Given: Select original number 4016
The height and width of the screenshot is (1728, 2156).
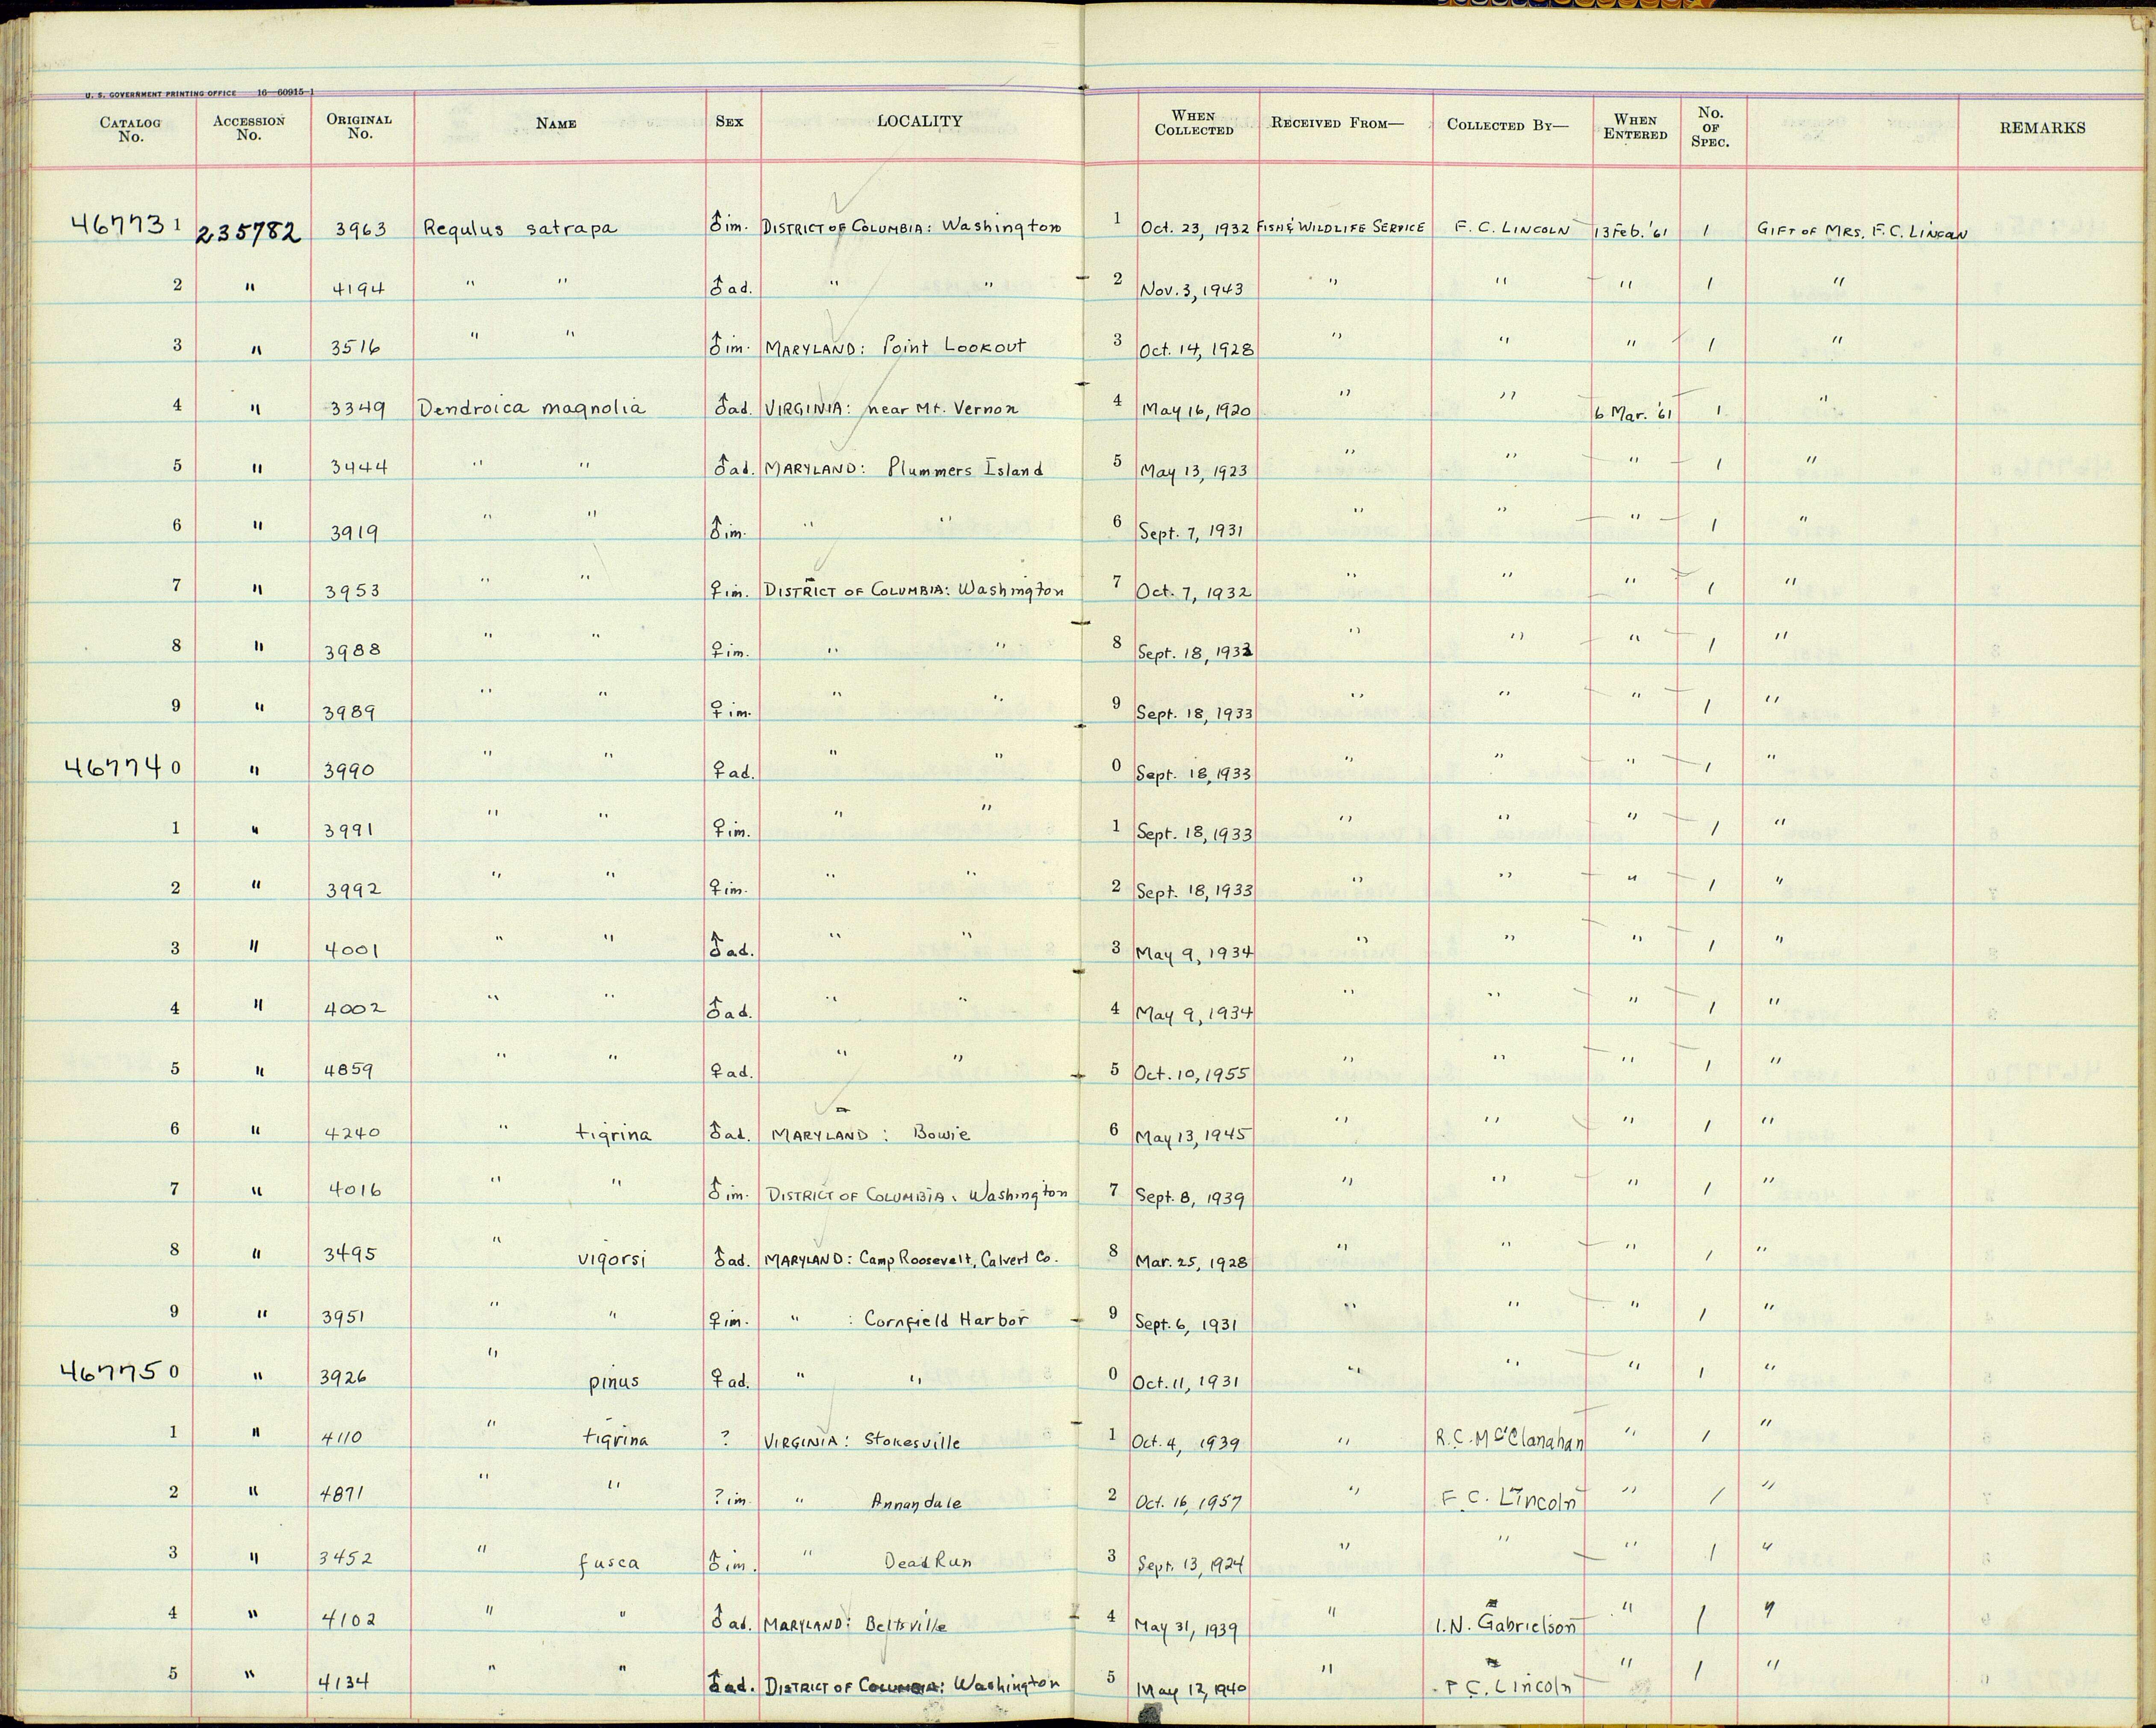Looking at the screenshot, I should tap(354, 1190).
